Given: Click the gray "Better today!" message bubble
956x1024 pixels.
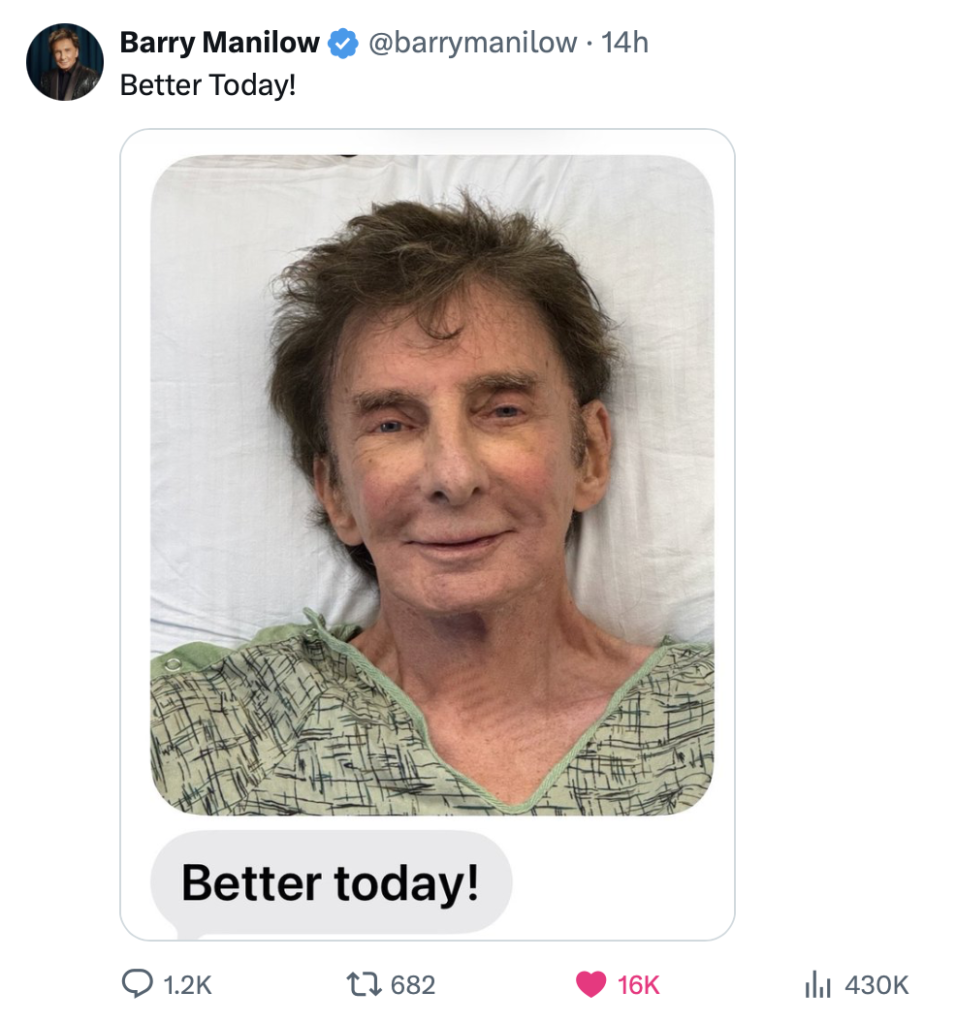Looking at the screenshot, I should point(330,883).
